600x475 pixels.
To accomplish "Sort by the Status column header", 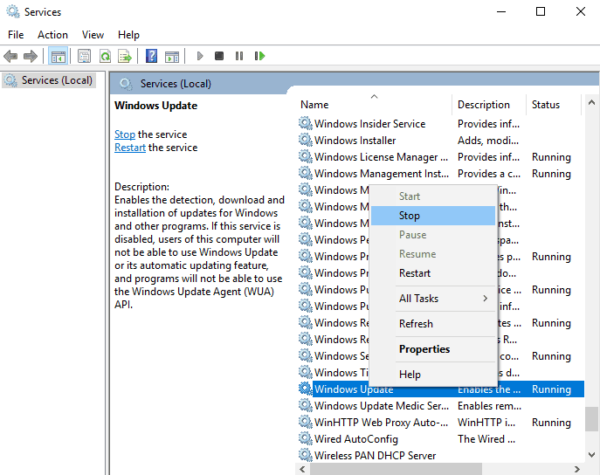I will click(554, 104).
